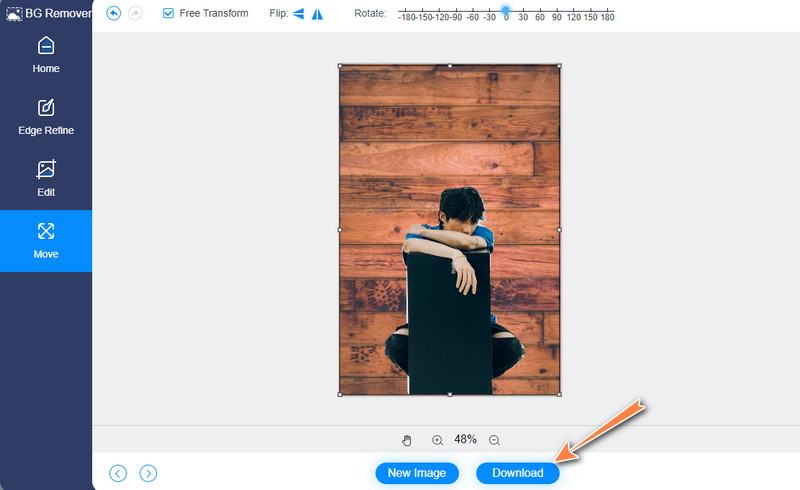Click the zoom out magnifier icon
Screen dimensions: 800x490
tap(494, 440)
